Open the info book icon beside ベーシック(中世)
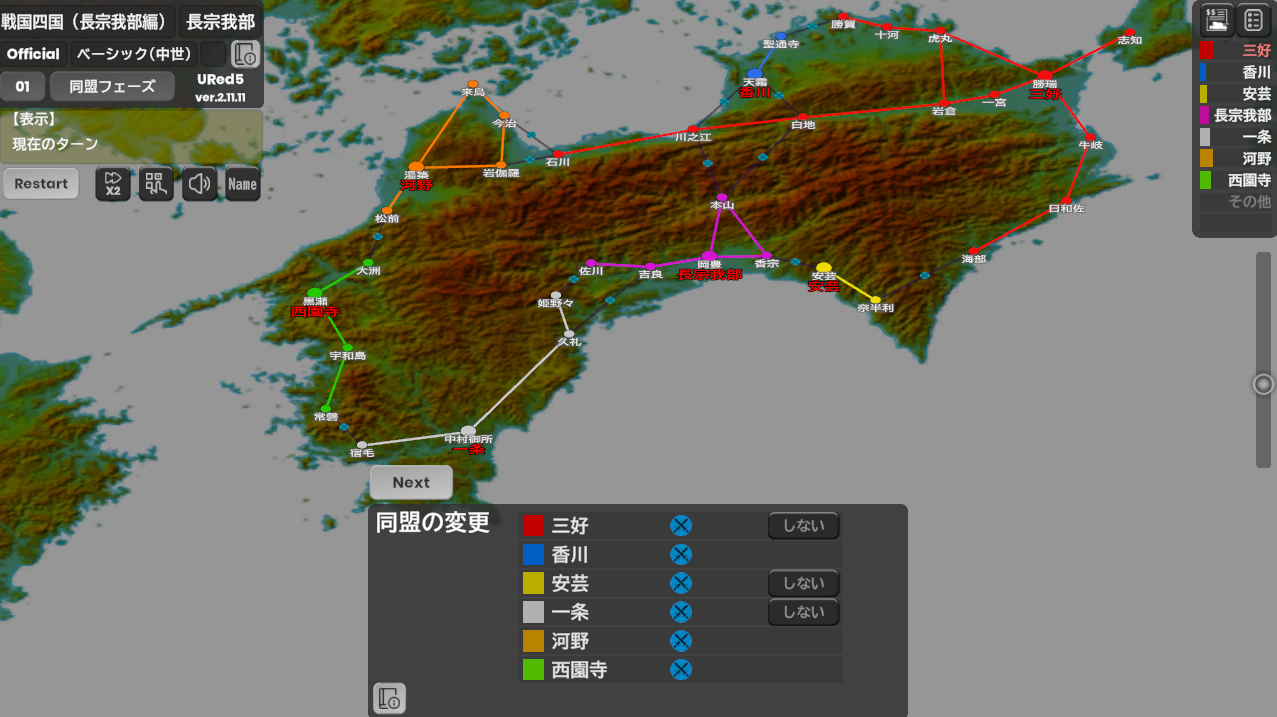Screen dimensions: 1277x717 (245, 54)
